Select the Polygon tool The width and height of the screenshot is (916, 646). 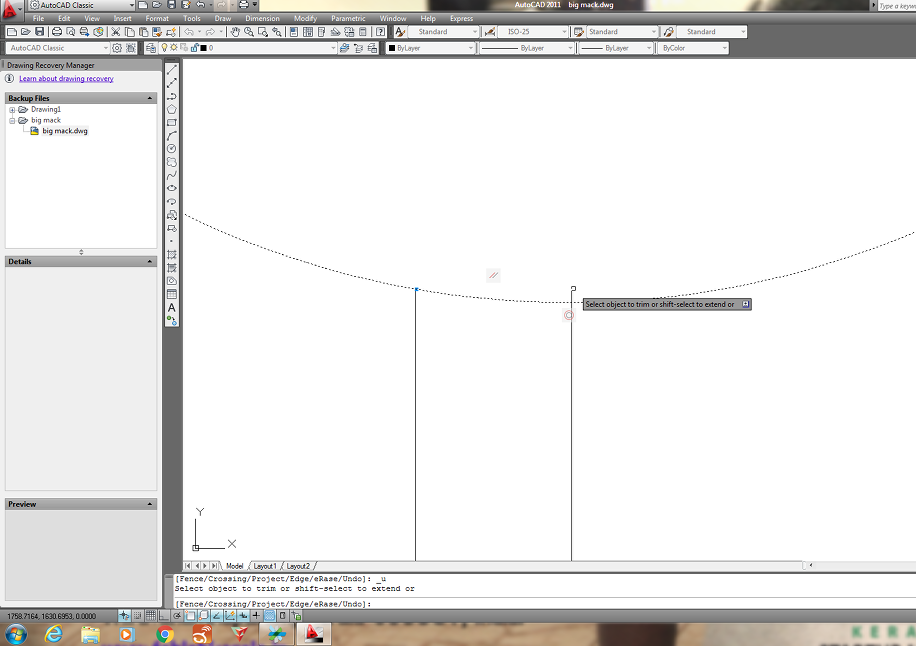(172, 109)
